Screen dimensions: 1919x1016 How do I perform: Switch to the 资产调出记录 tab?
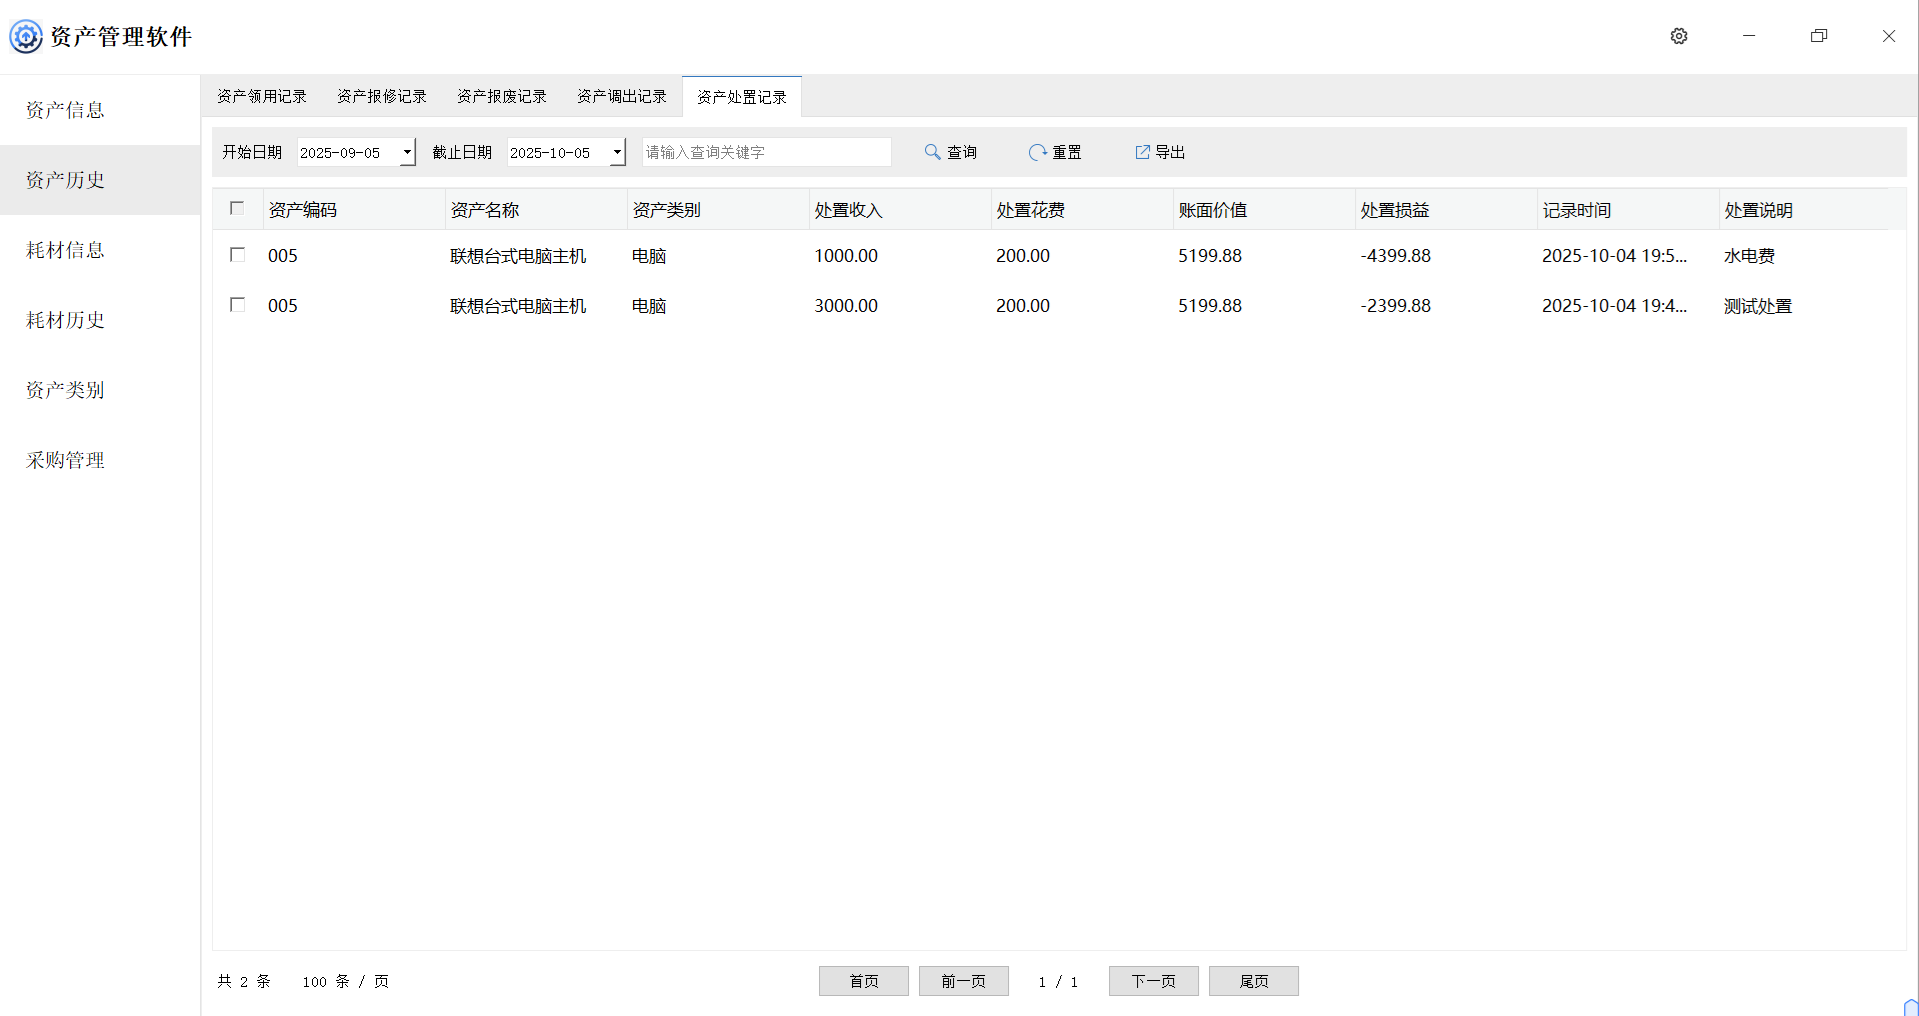620,95
